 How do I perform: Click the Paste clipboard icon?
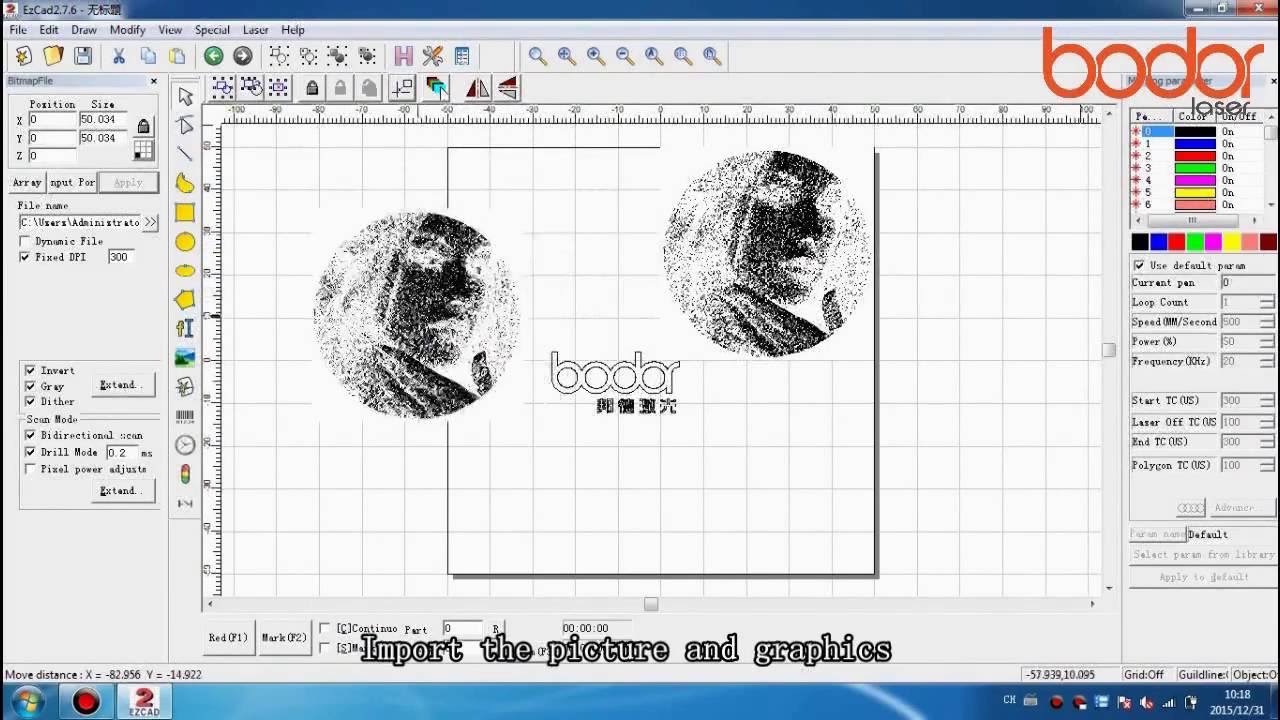coord(177,56)
